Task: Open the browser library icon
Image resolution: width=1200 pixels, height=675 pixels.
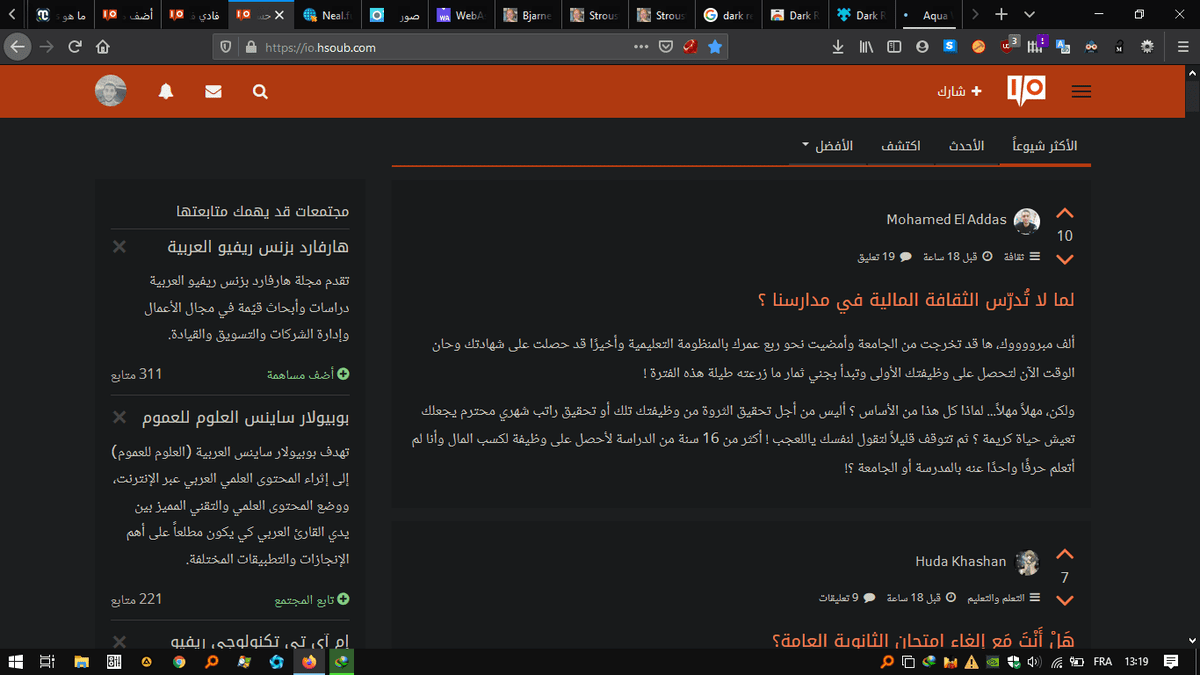Action: (x=867, y=46)
